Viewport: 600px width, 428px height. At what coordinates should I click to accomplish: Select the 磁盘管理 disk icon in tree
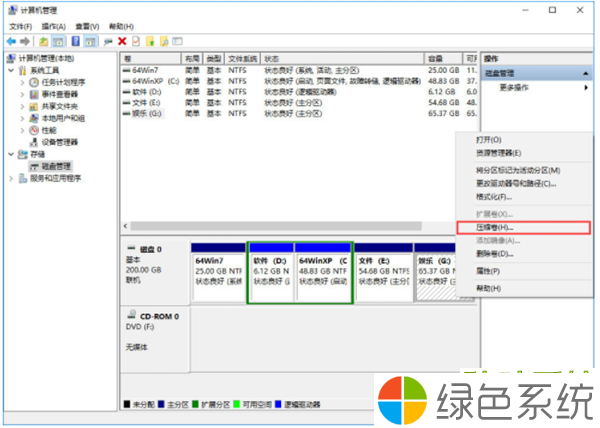coord(34,166)
